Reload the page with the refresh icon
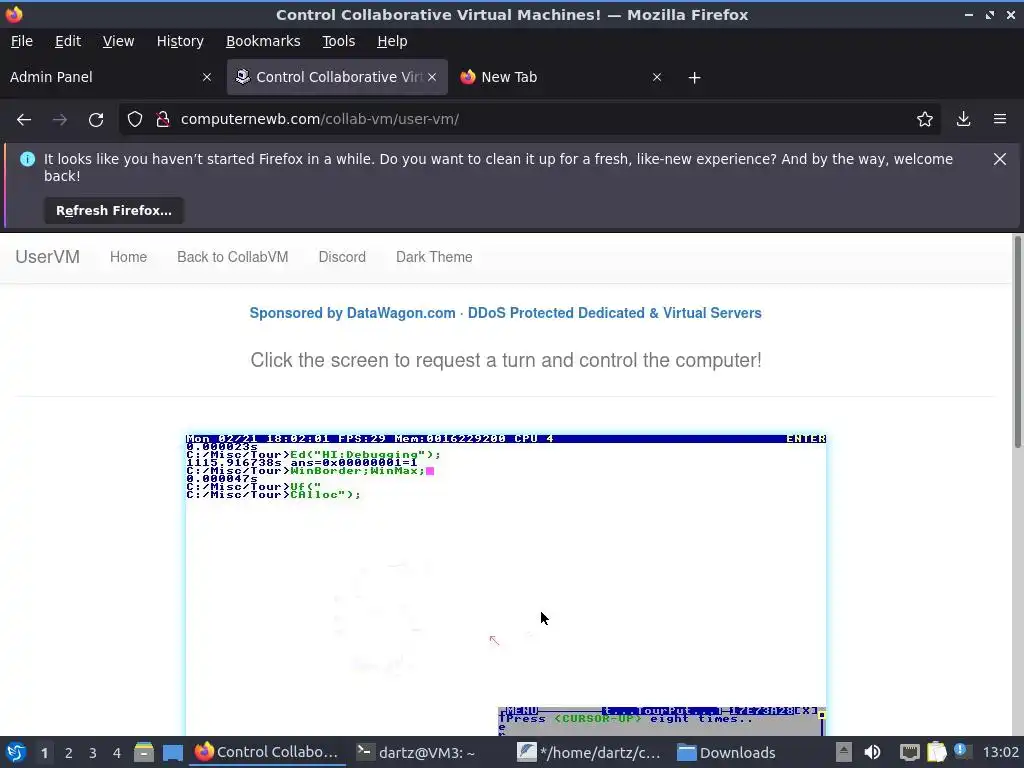The width and height of the screenshot is (1024, 768). 96,120
